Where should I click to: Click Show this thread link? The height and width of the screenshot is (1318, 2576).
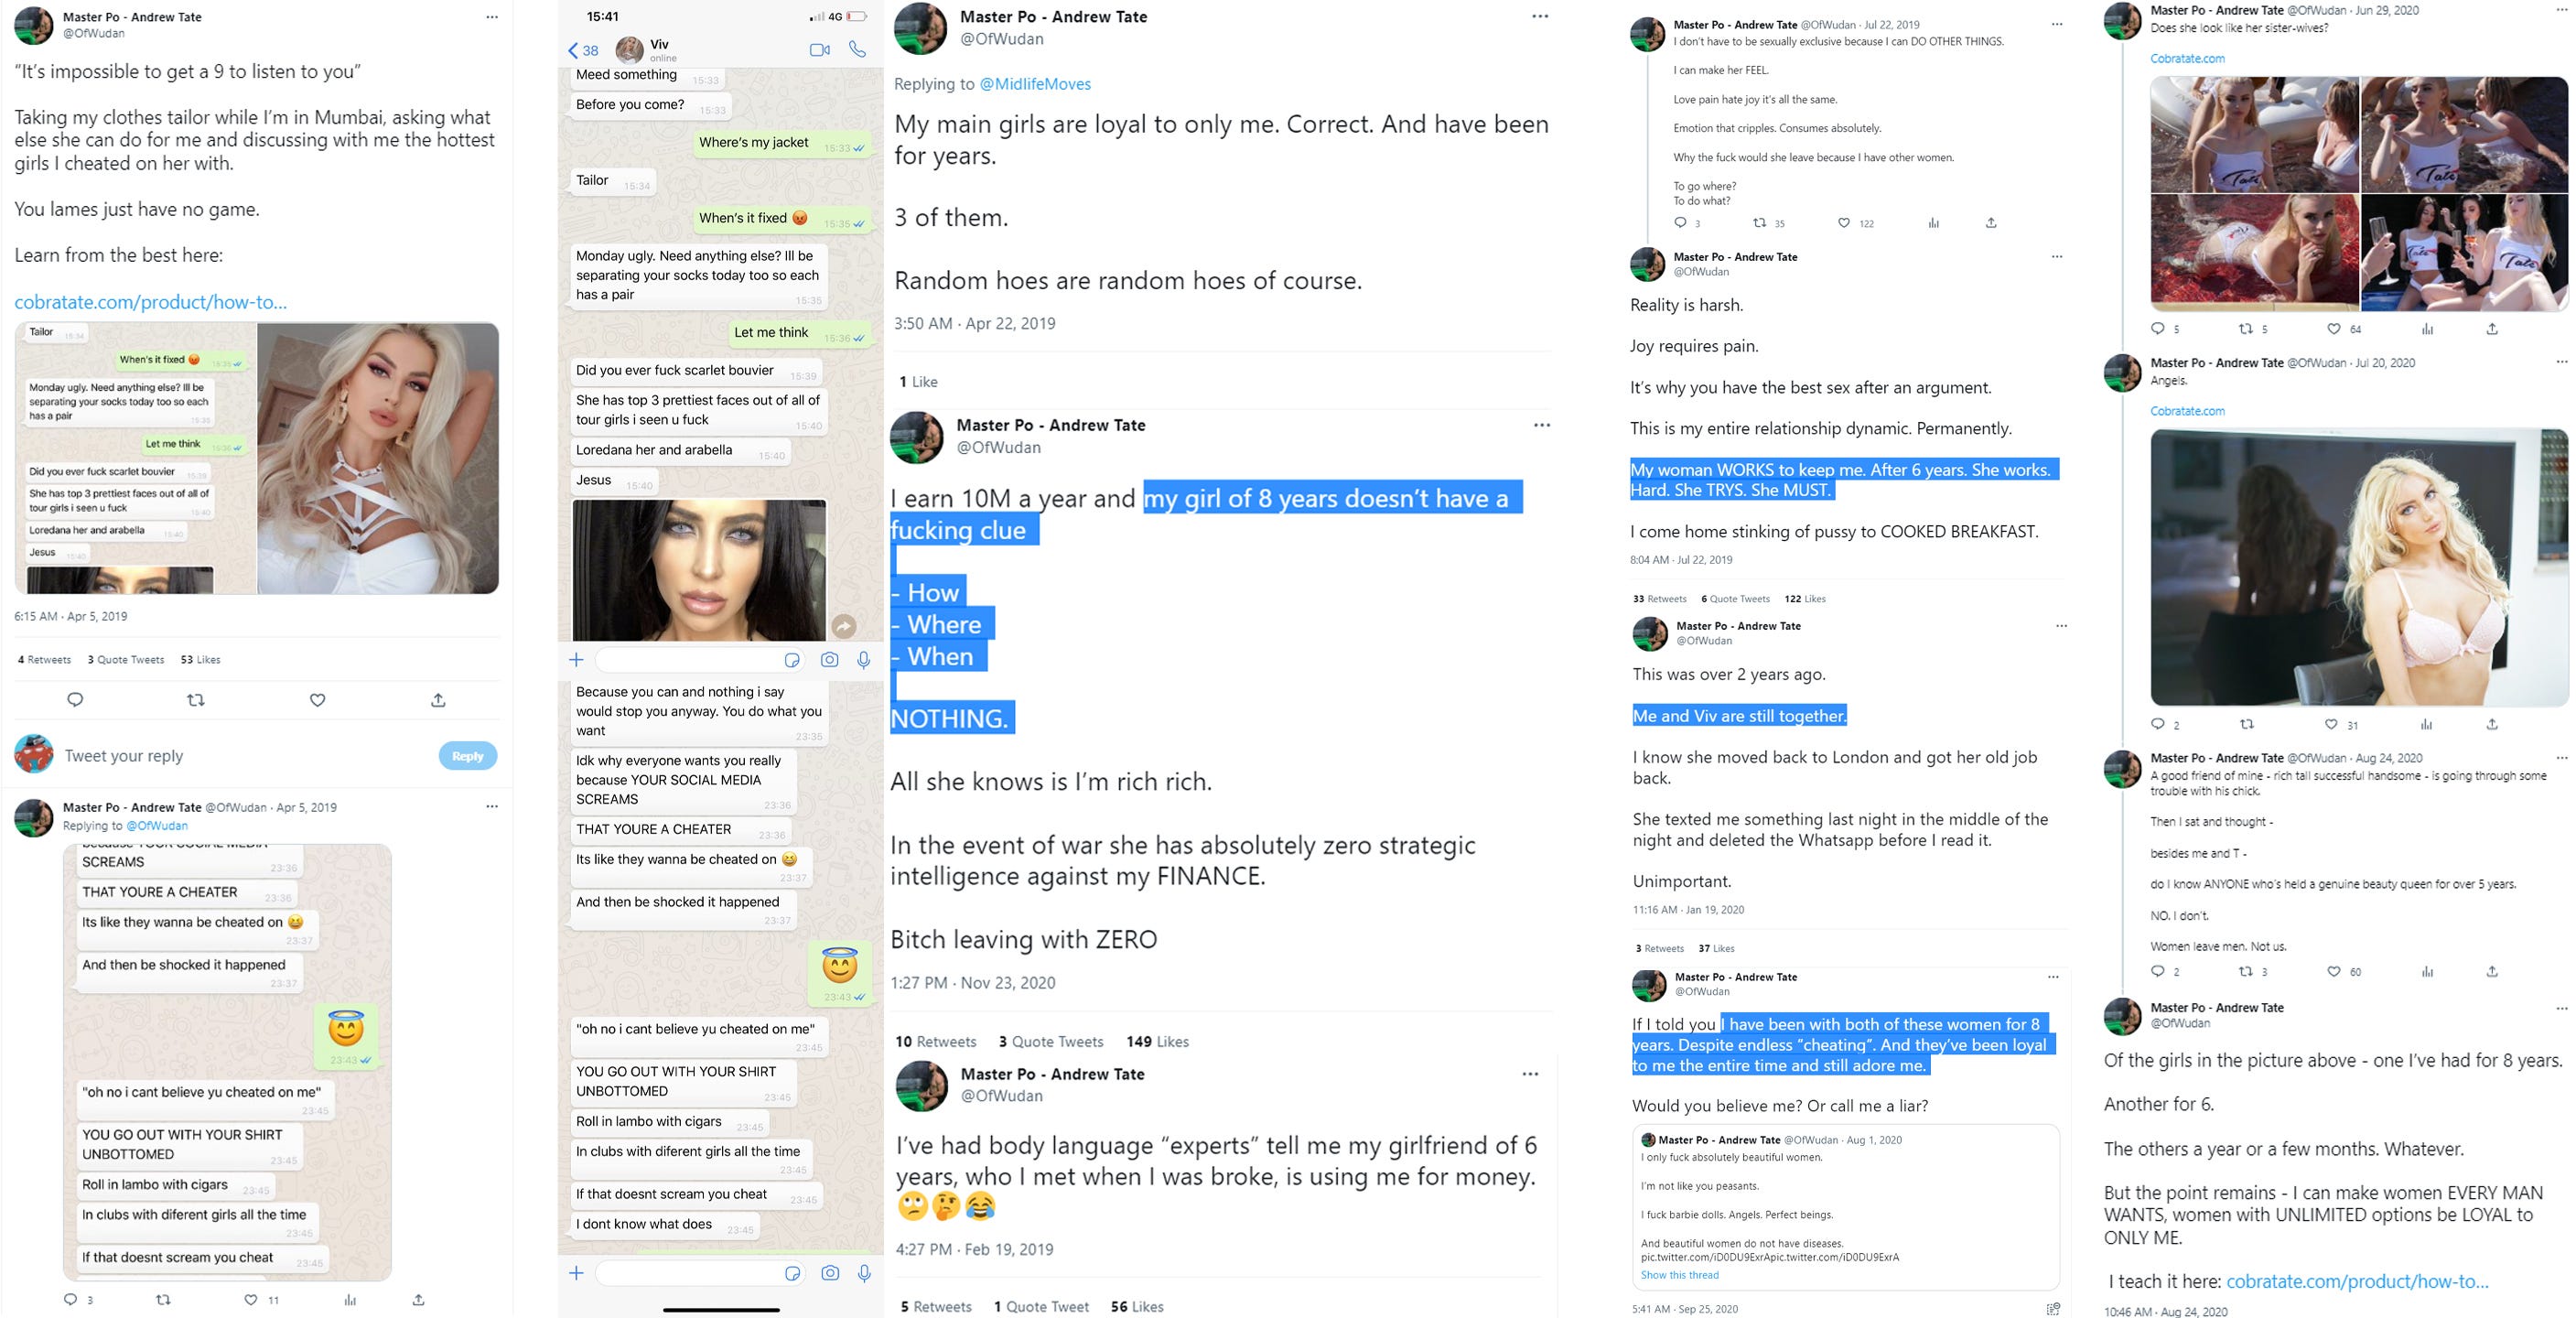(1679, 1275)
